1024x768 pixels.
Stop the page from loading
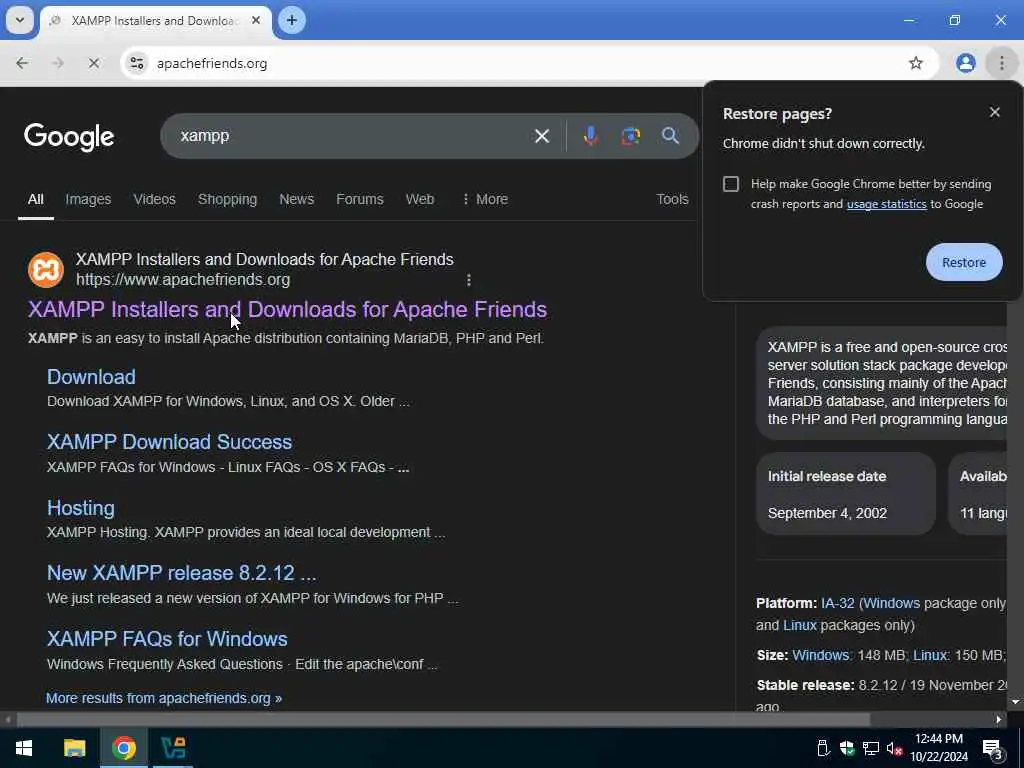point(93,63)
